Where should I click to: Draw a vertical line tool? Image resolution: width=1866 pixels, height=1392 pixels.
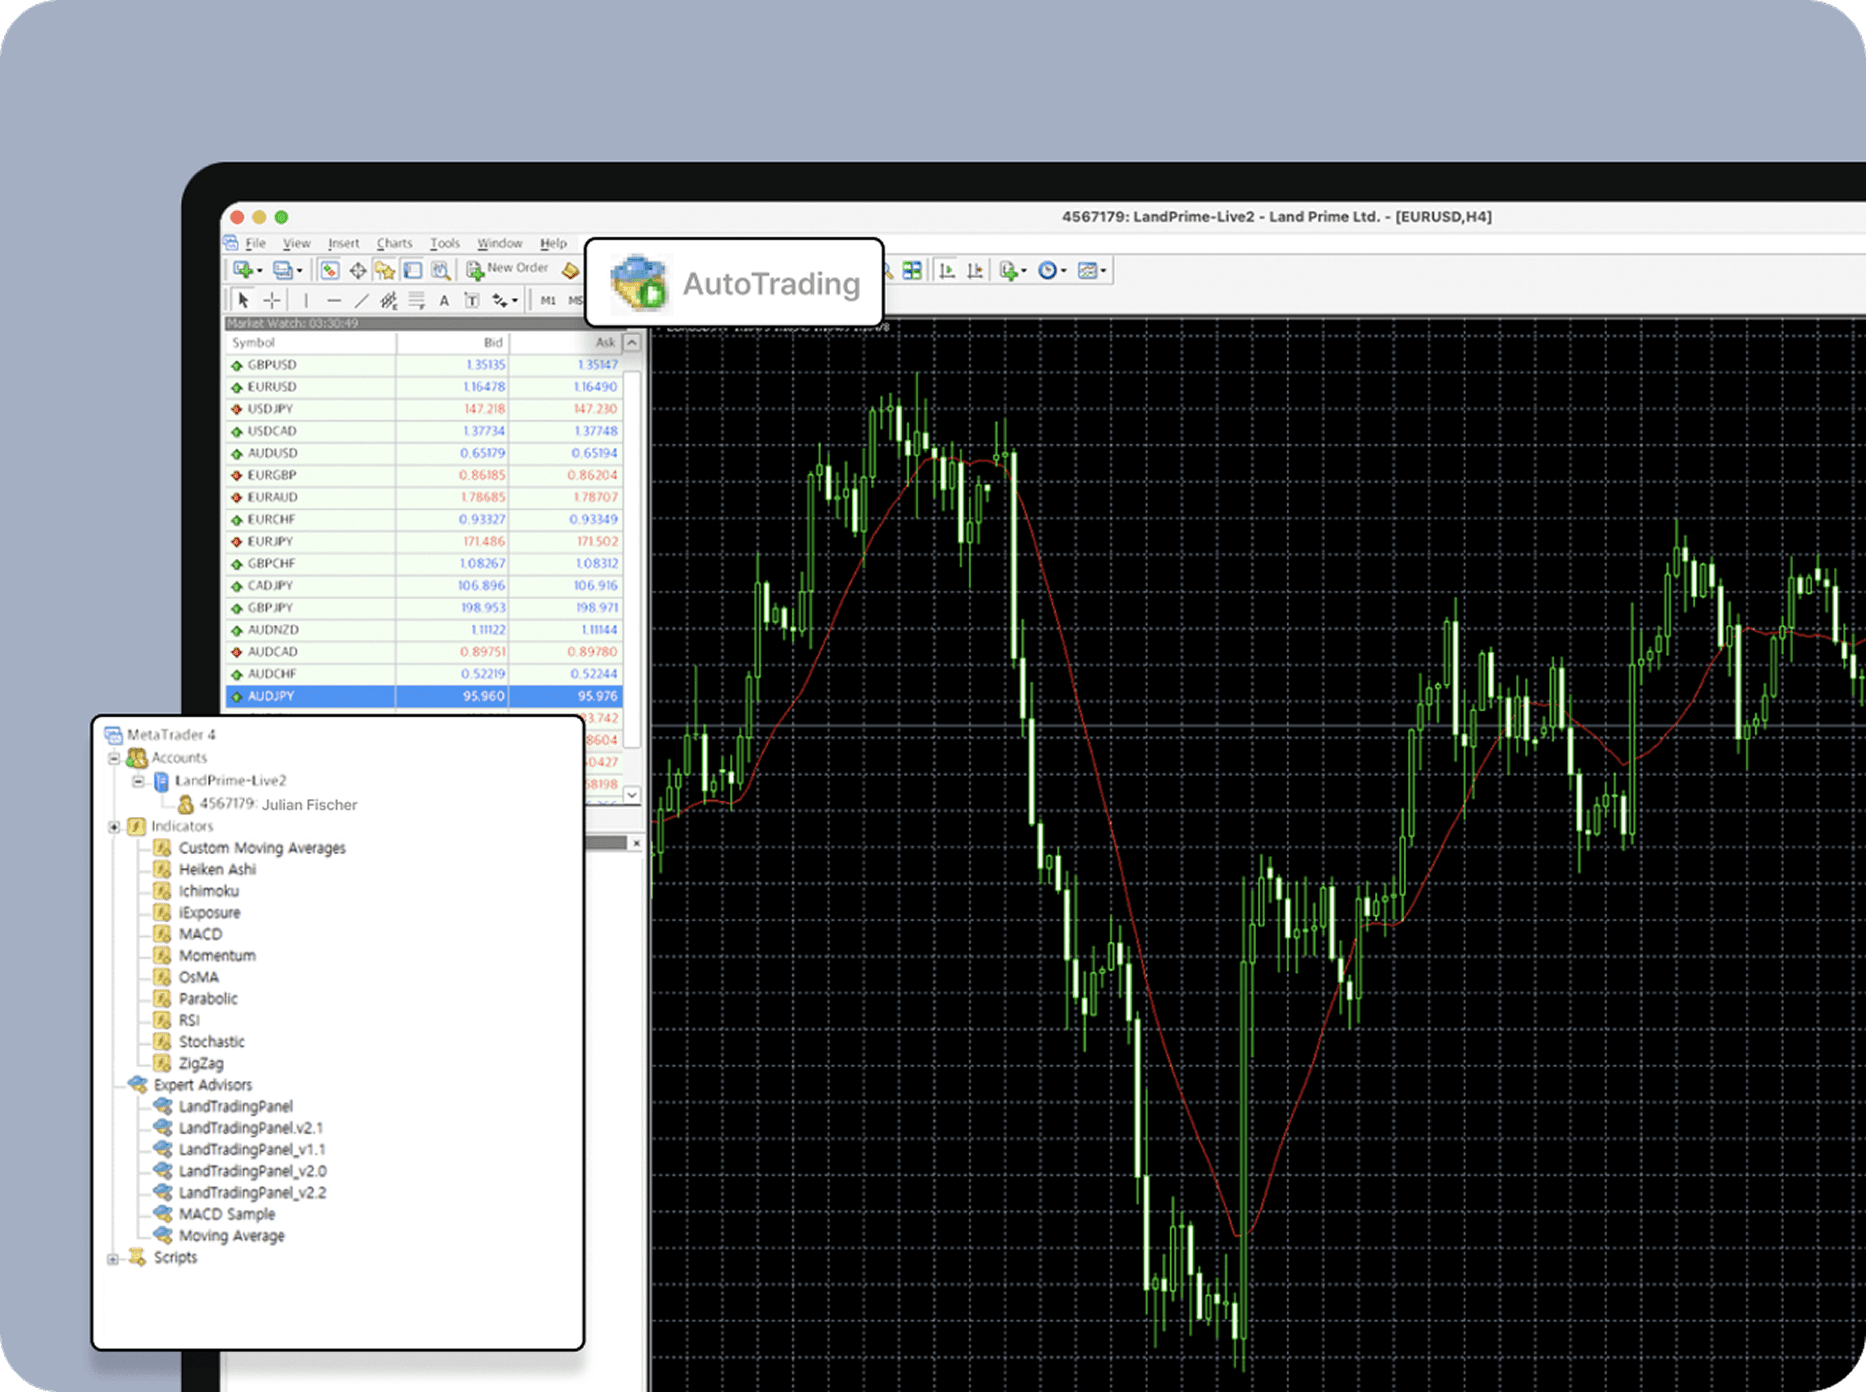[306, 300]
